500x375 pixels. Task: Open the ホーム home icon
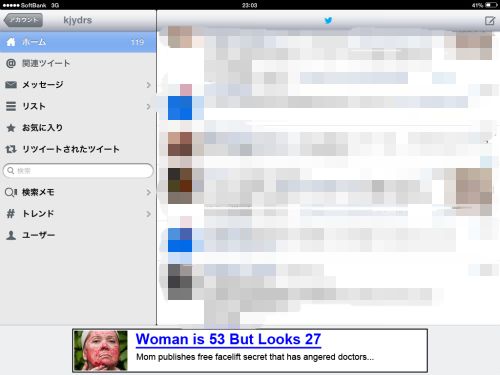11,42
